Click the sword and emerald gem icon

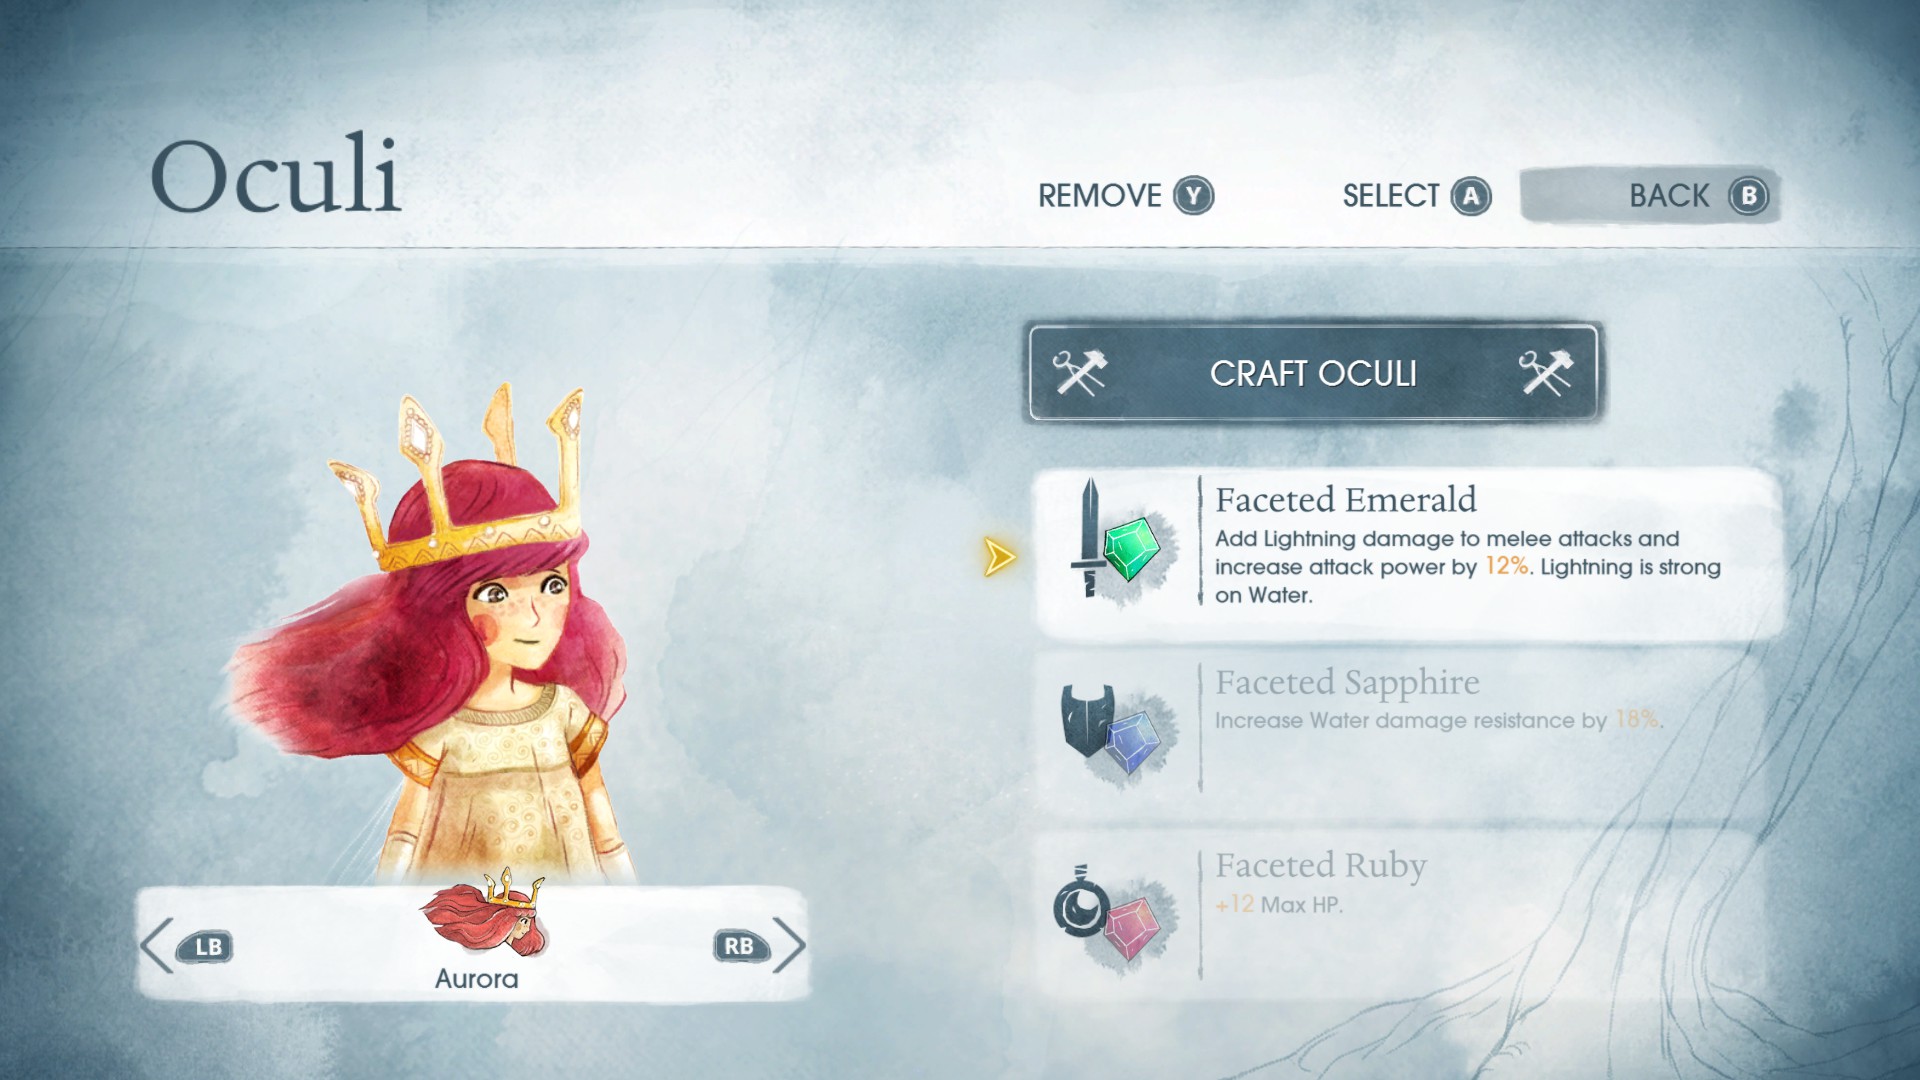coord(1115,540)
